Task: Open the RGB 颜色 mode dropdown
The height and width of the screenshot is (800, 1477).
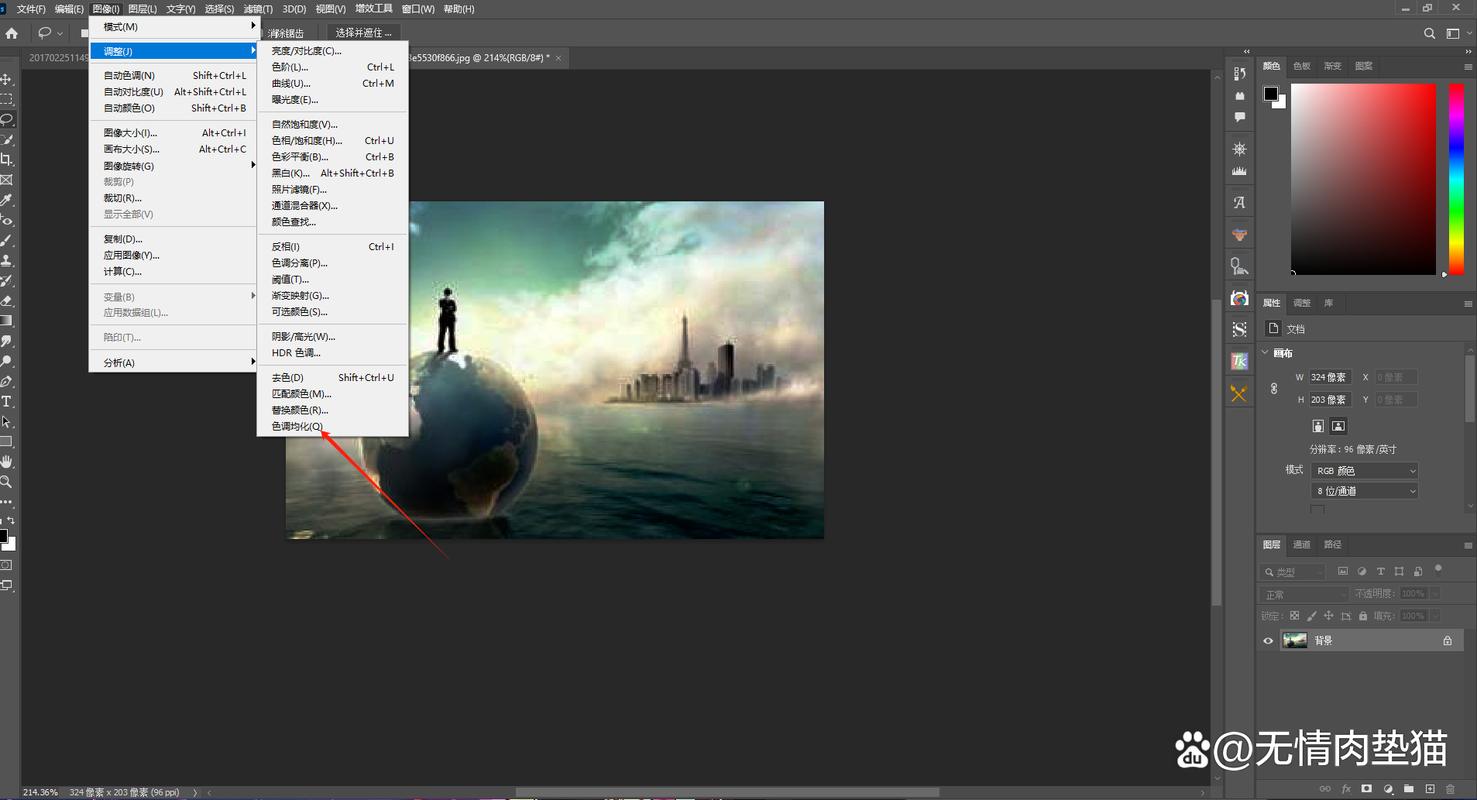Action: (1365, 471)
